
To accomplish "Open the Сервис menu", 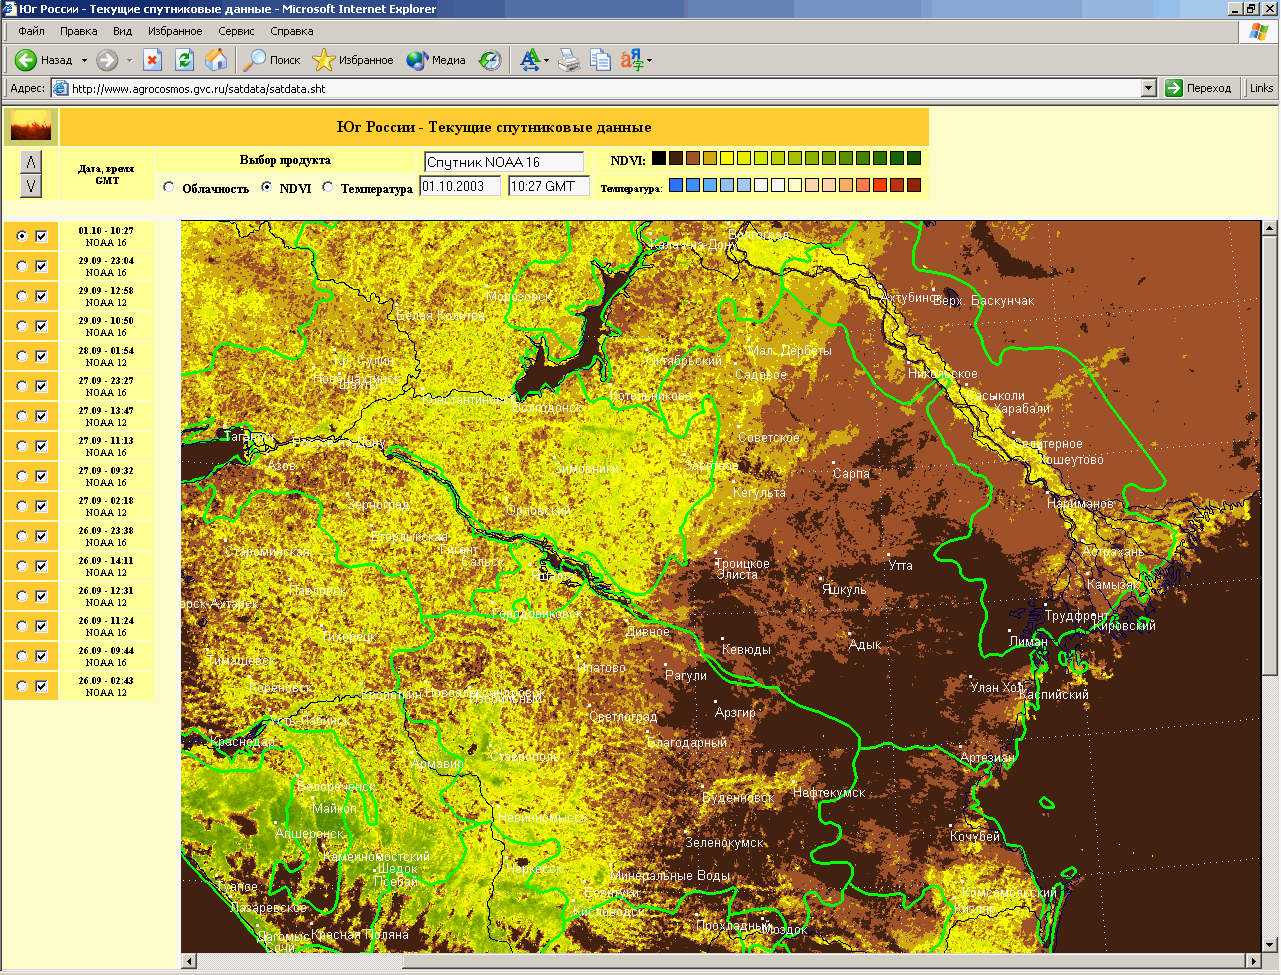I will 236,31.
